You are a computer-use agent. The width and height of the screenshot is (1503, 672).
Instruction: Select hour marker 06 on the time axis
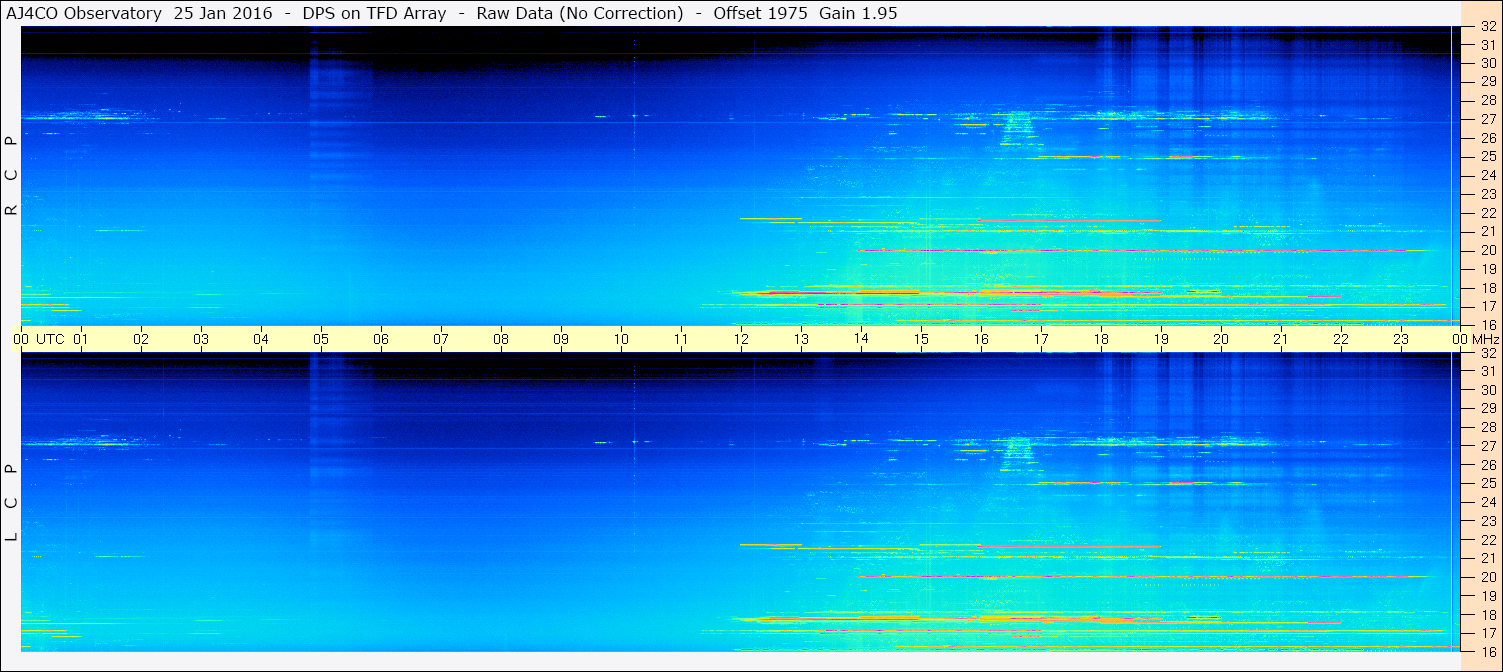coord(381,339)
